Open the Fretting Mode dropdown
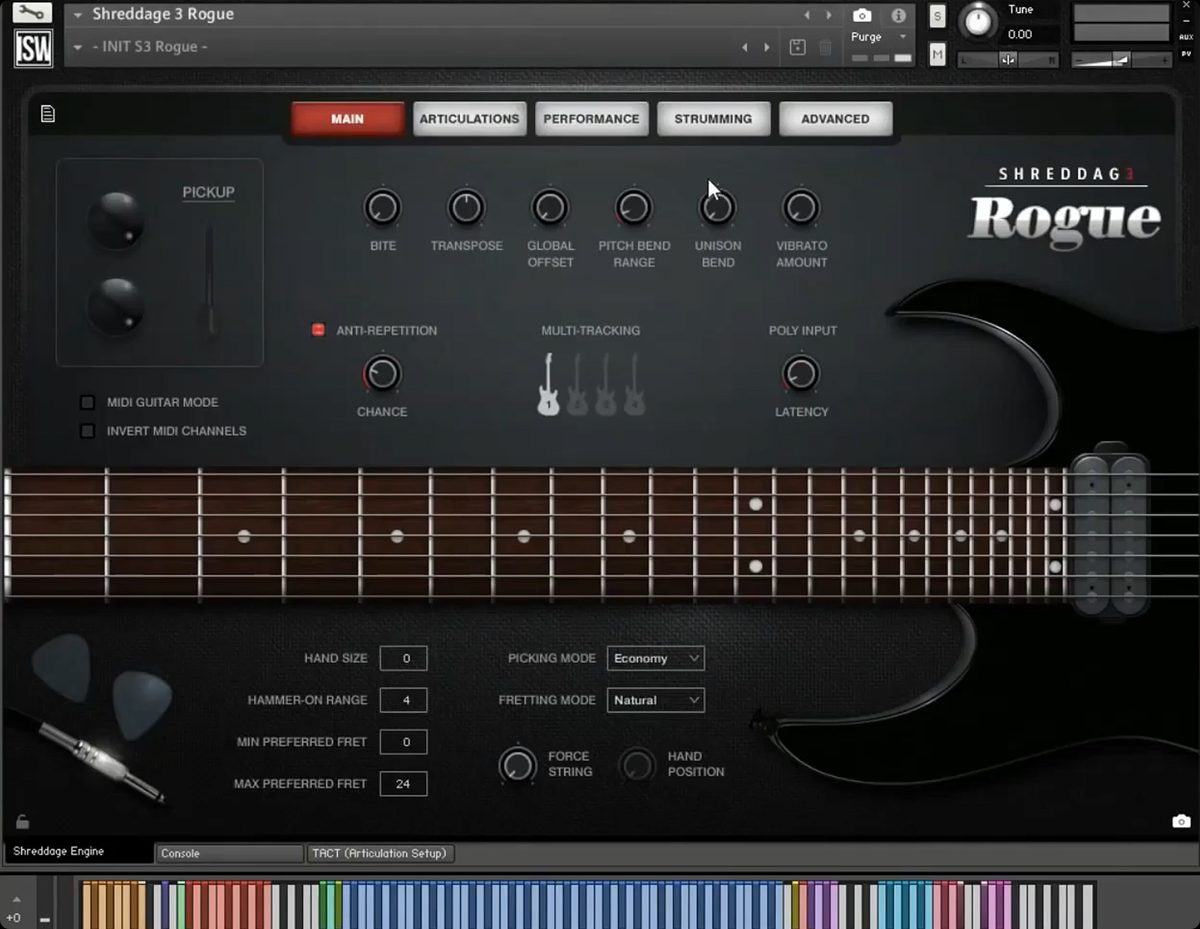 656,700
